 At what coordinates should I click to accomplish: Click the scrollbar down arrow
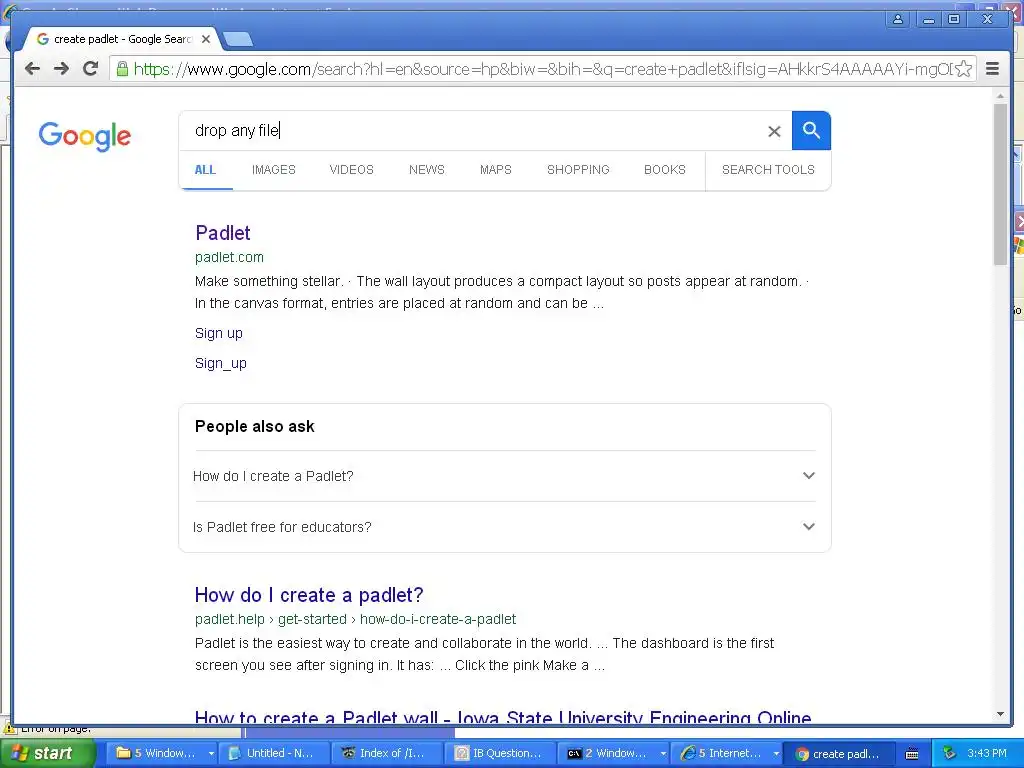click(x=1000, y=714)
